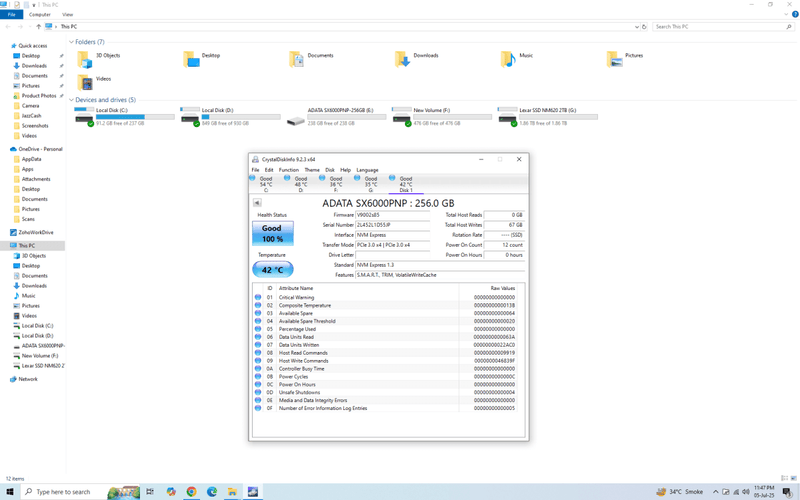800x500 pixels.
Task: Open the Theme menu in CrystalDiskInfo
Action: tap(312, 170)
